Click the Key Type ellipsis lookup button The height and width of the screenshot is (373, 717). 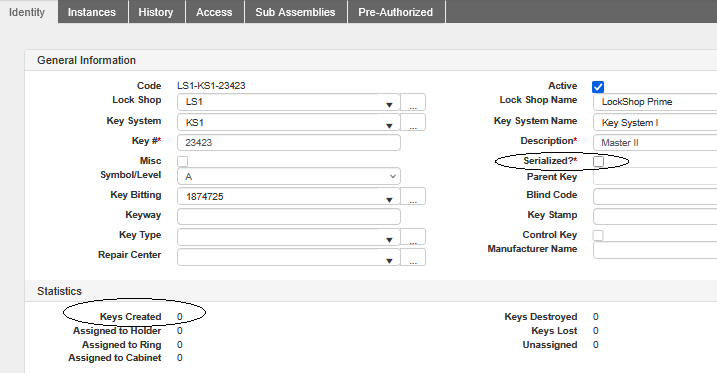coord(413,237)
